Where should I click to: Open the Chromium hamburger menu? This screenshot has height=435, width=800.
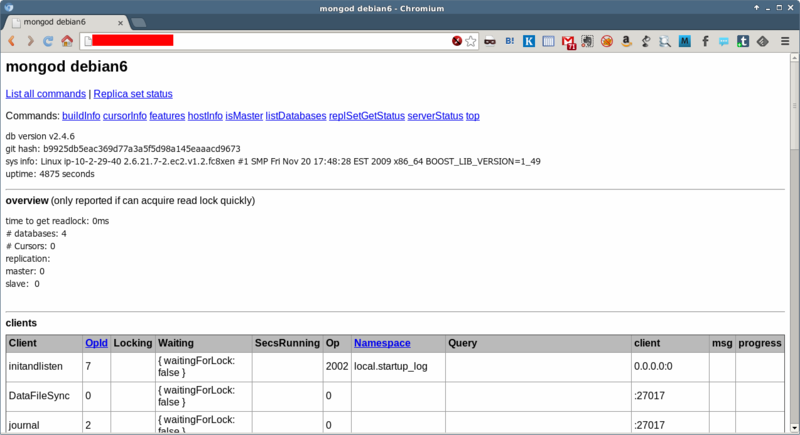[x=785, y=41]
